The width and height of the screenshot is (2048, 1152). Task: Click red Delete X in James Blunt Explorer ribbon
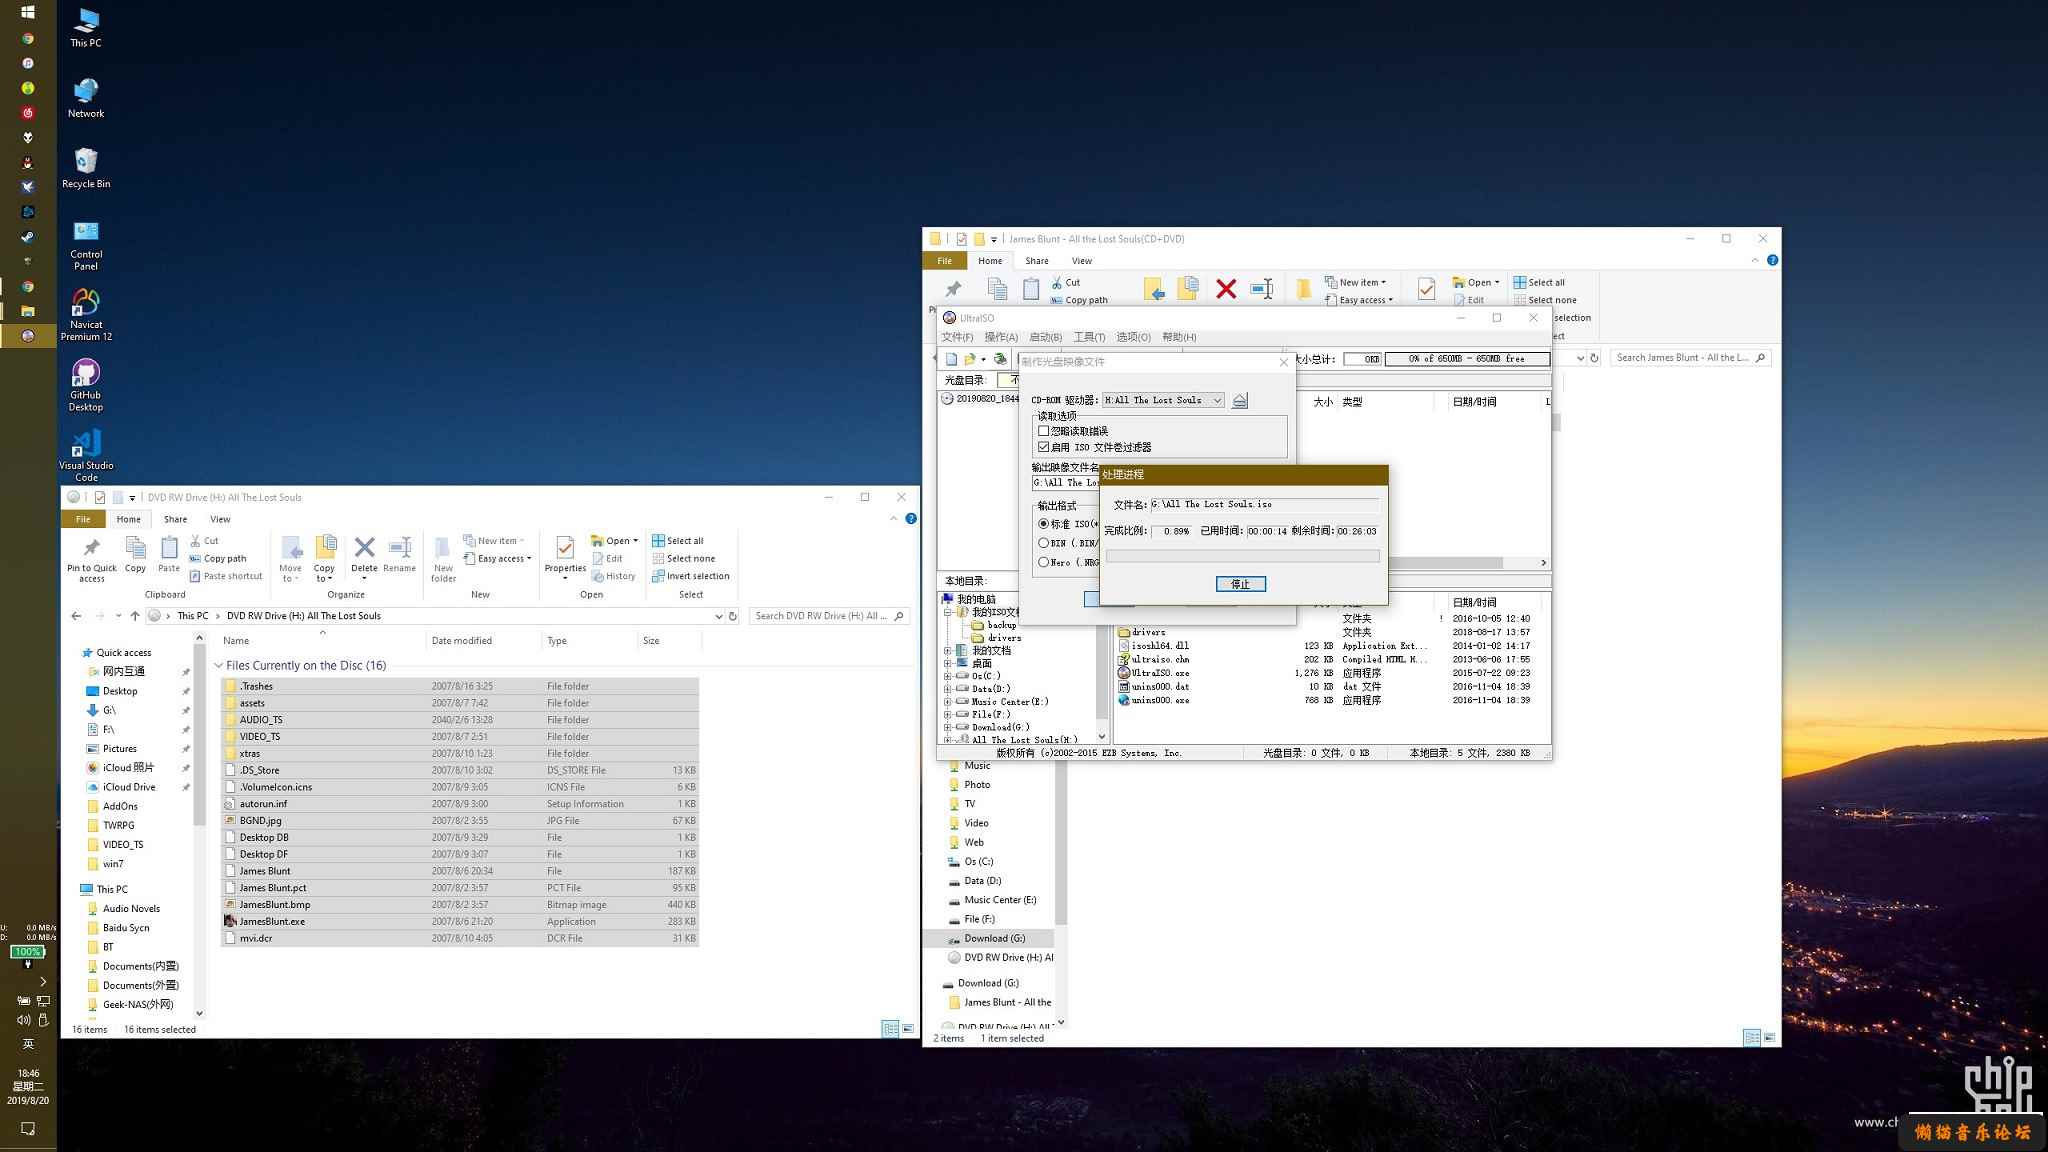click(1226, 289)
